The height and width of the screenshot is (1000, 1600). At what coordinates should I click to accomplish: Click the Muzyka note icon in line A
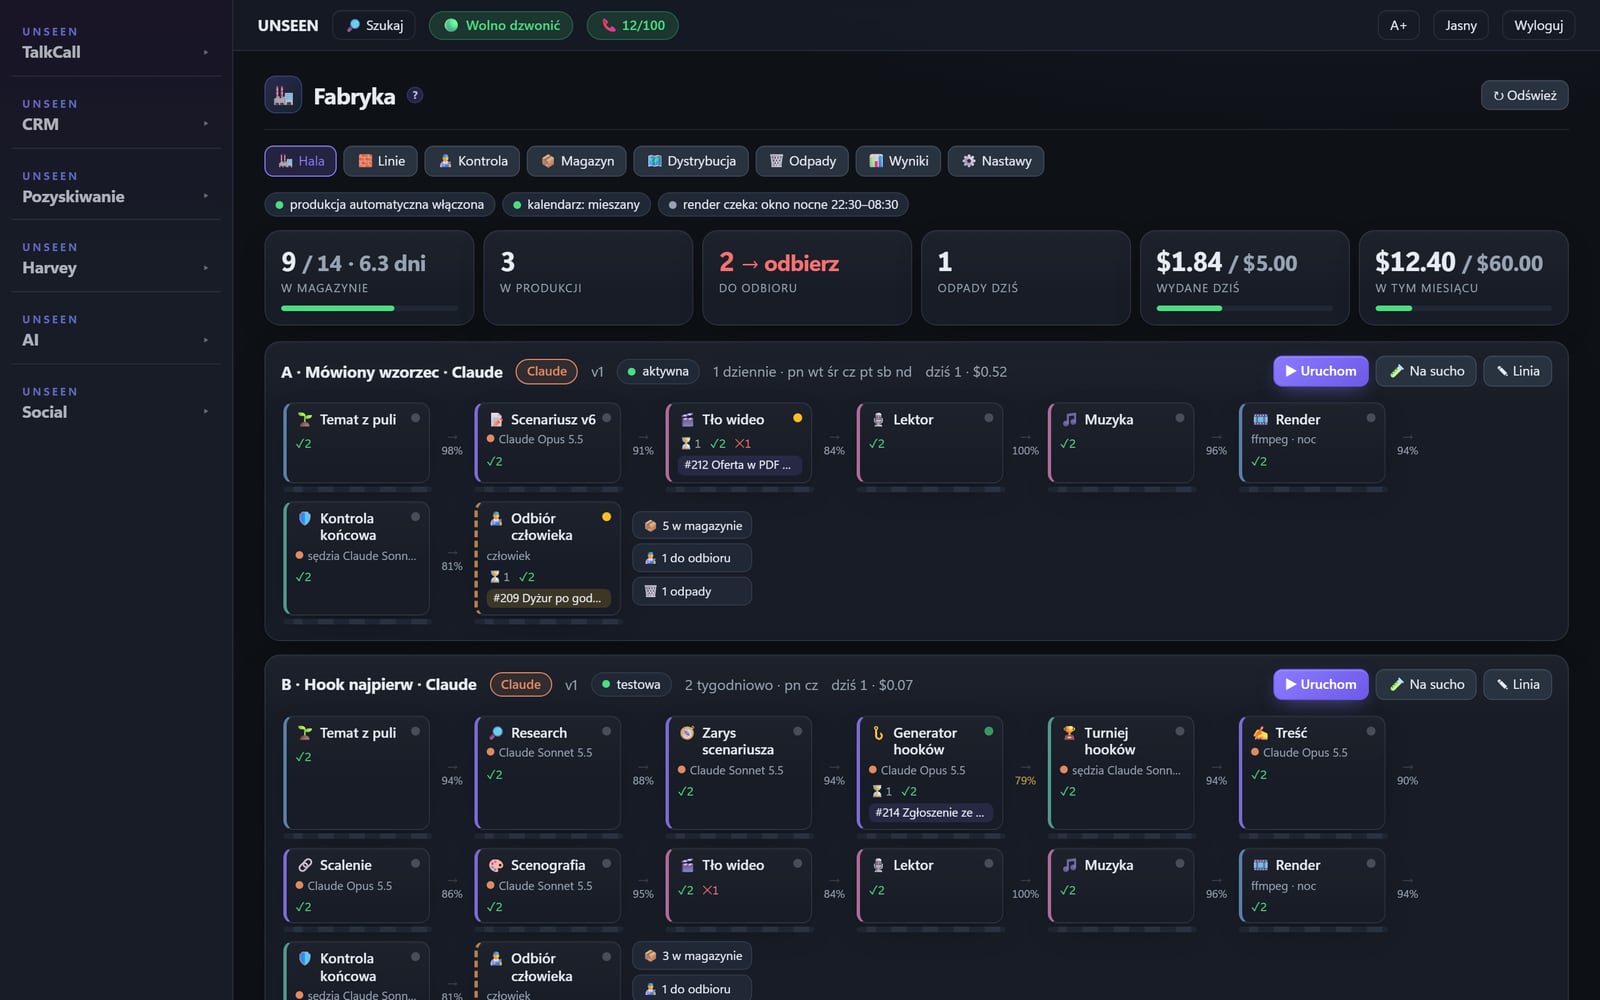tap(1069, 420)
